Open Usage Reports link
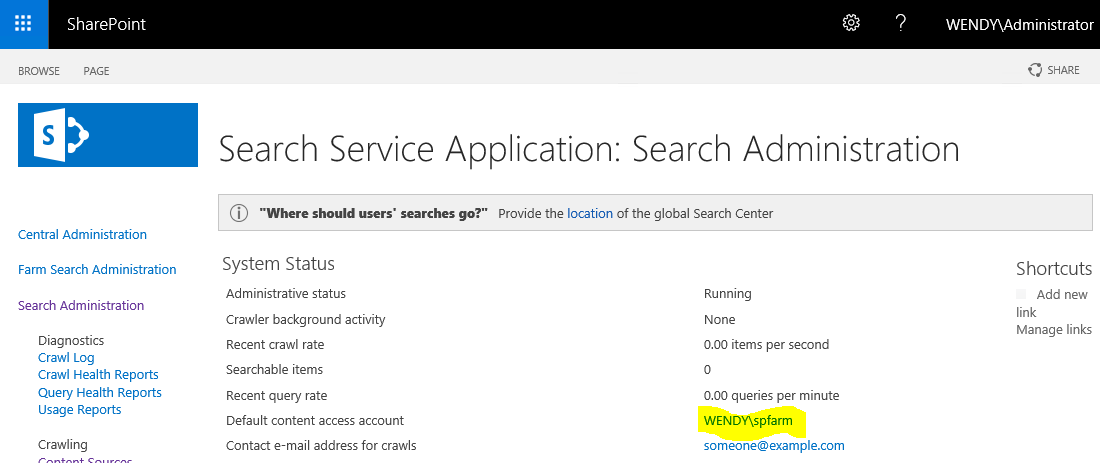Screen dimensions: 1100x463 point(79,410)
